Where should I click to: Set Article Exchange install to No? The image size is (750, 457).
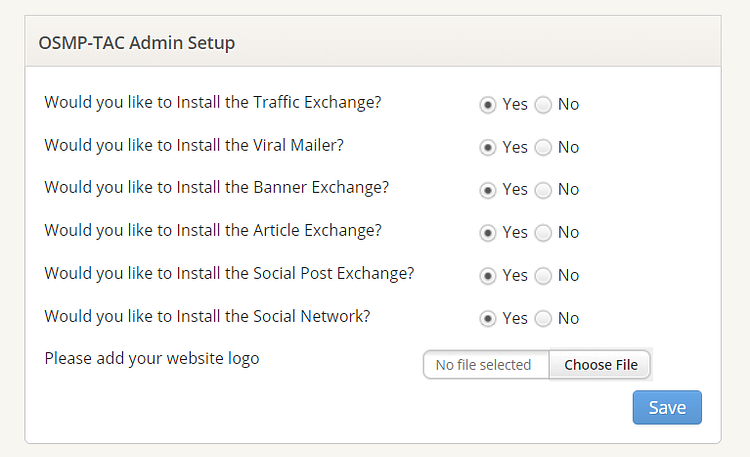pos(543,233)
